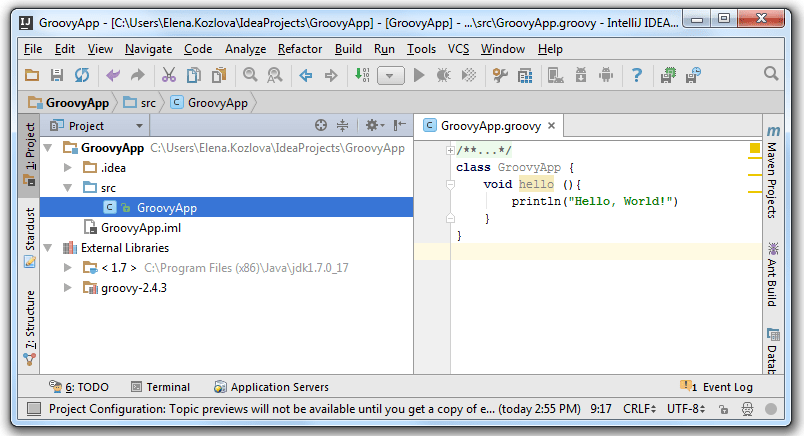Toggle the 1: Project tool window button
The image size is (804, 436).
[x=30, y=155]
